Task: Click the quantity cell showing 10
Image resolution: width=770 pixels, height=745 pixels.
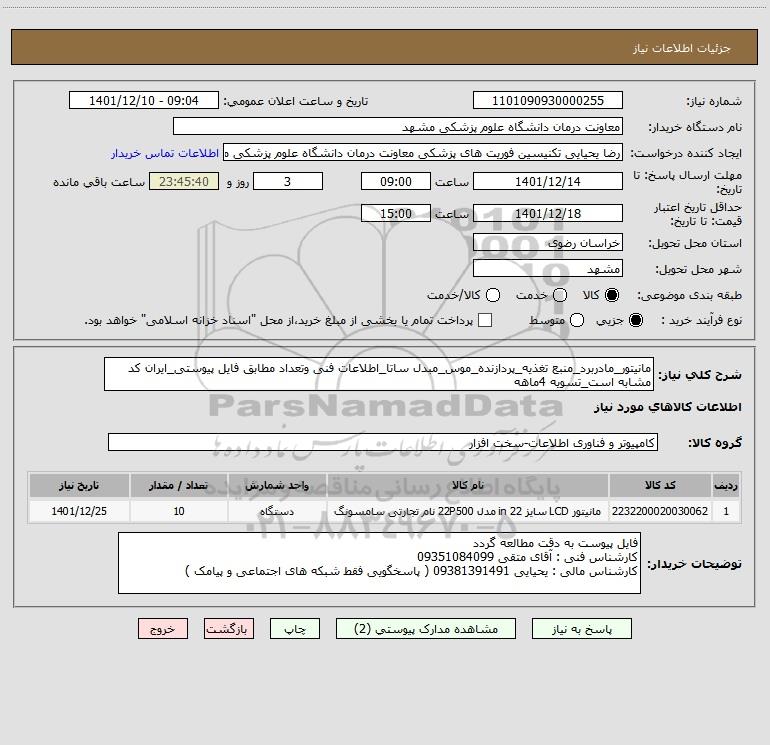Action: point(179,511)
